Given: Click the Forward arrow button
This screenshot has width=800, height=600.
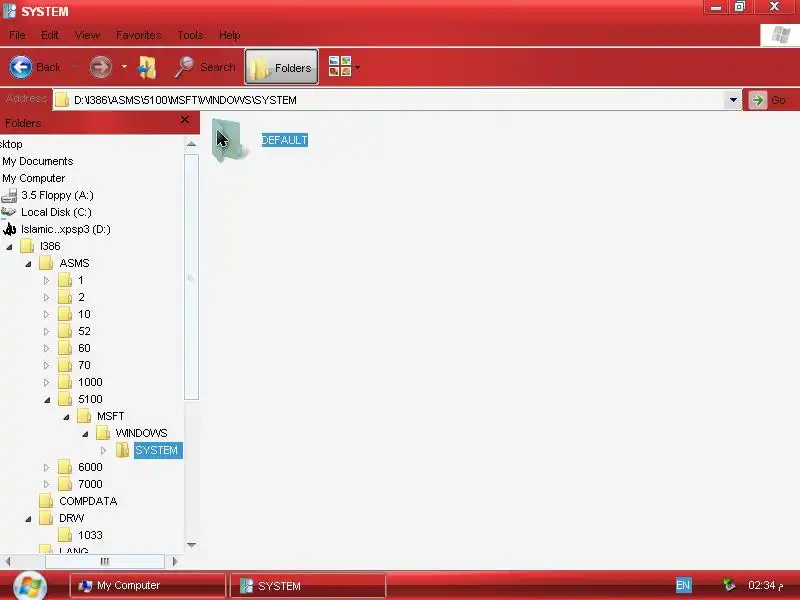Looking at the screenshot, I should (x=101, y=67).
